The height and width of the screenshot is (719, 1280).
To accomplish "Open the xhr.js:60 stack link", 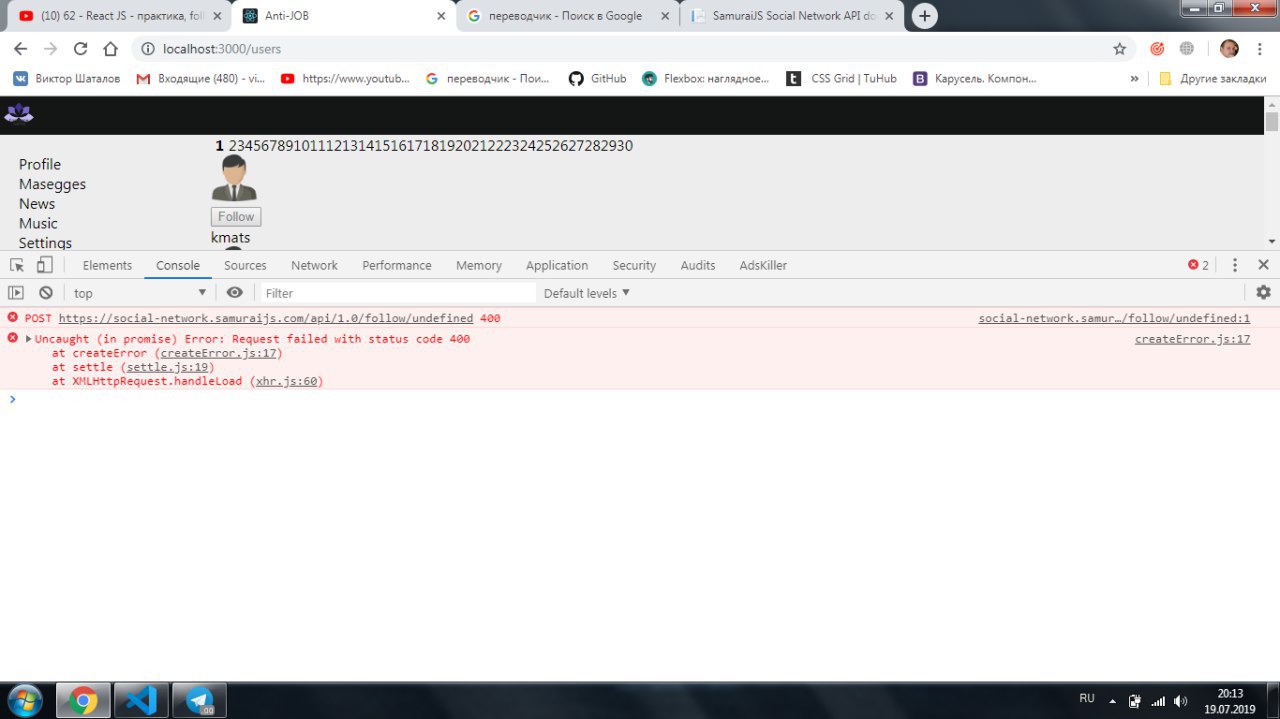I will 287,381.
